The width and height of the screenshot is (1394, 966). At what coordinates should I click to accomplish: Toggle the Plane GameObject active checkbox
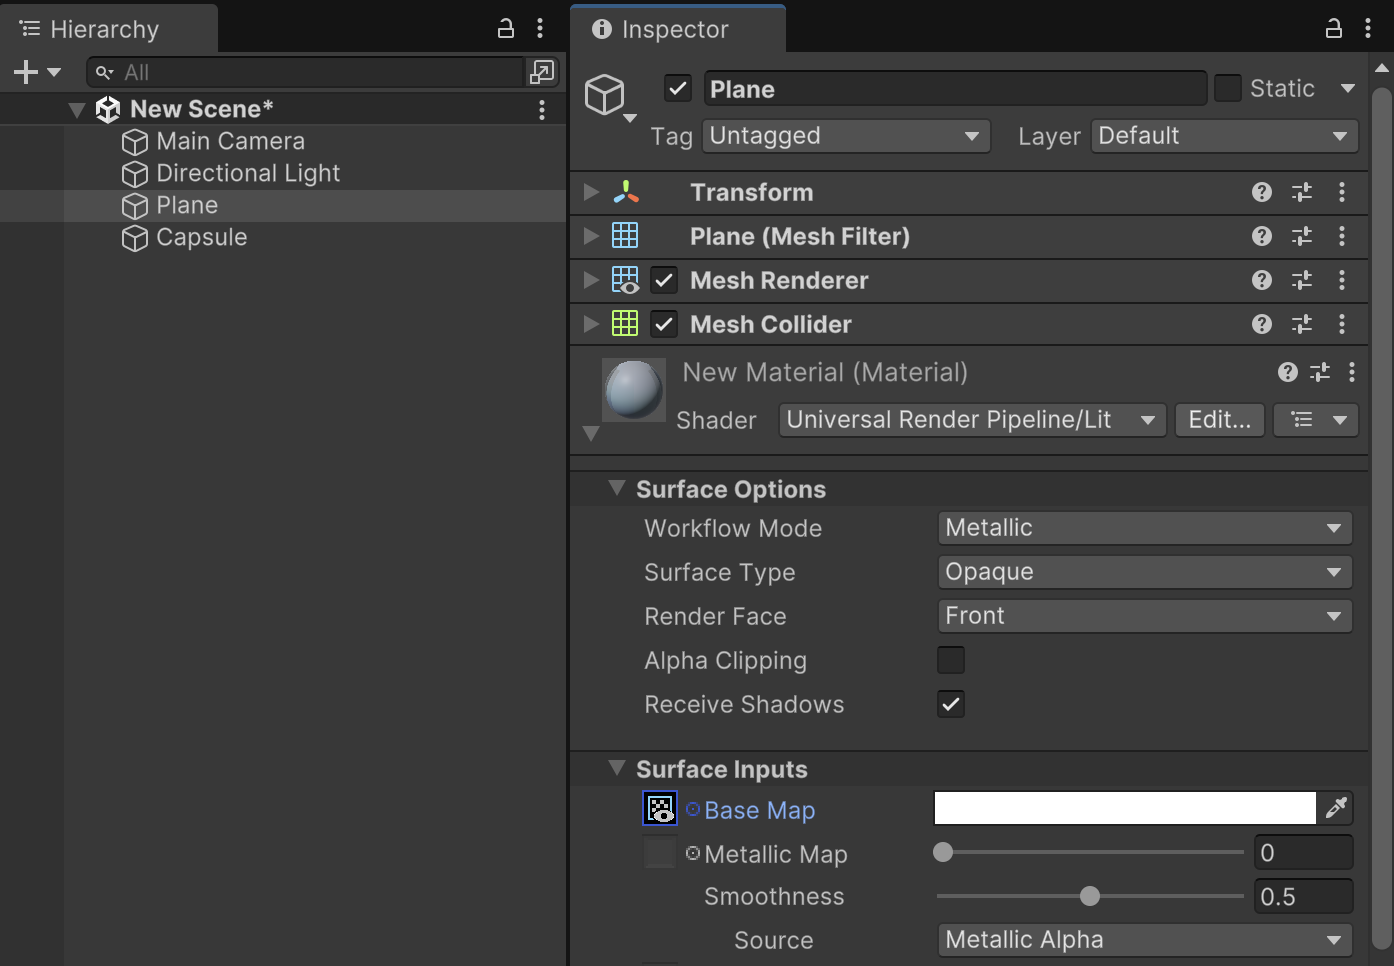[x=677, y=88]
